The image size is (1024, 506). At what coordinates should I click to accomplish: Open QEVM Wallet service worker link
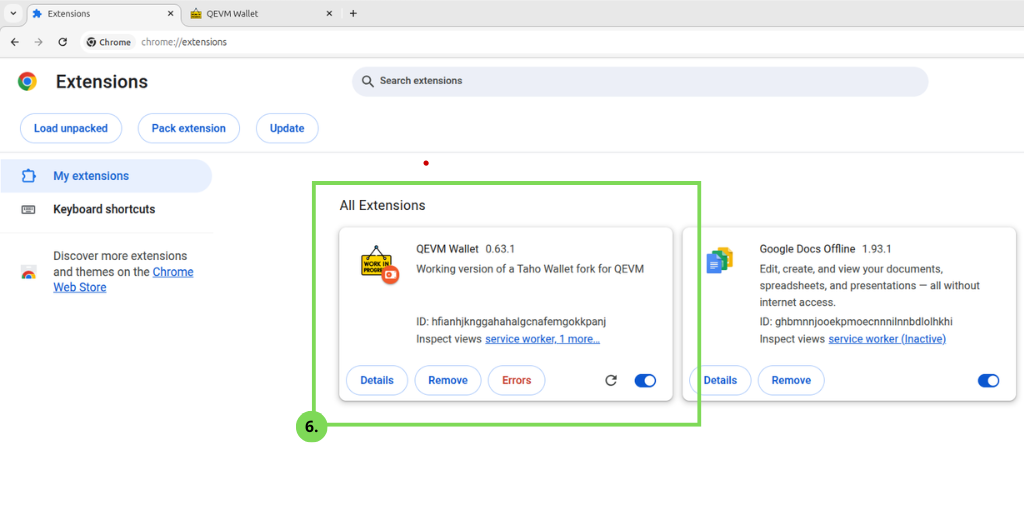point(542,339)
